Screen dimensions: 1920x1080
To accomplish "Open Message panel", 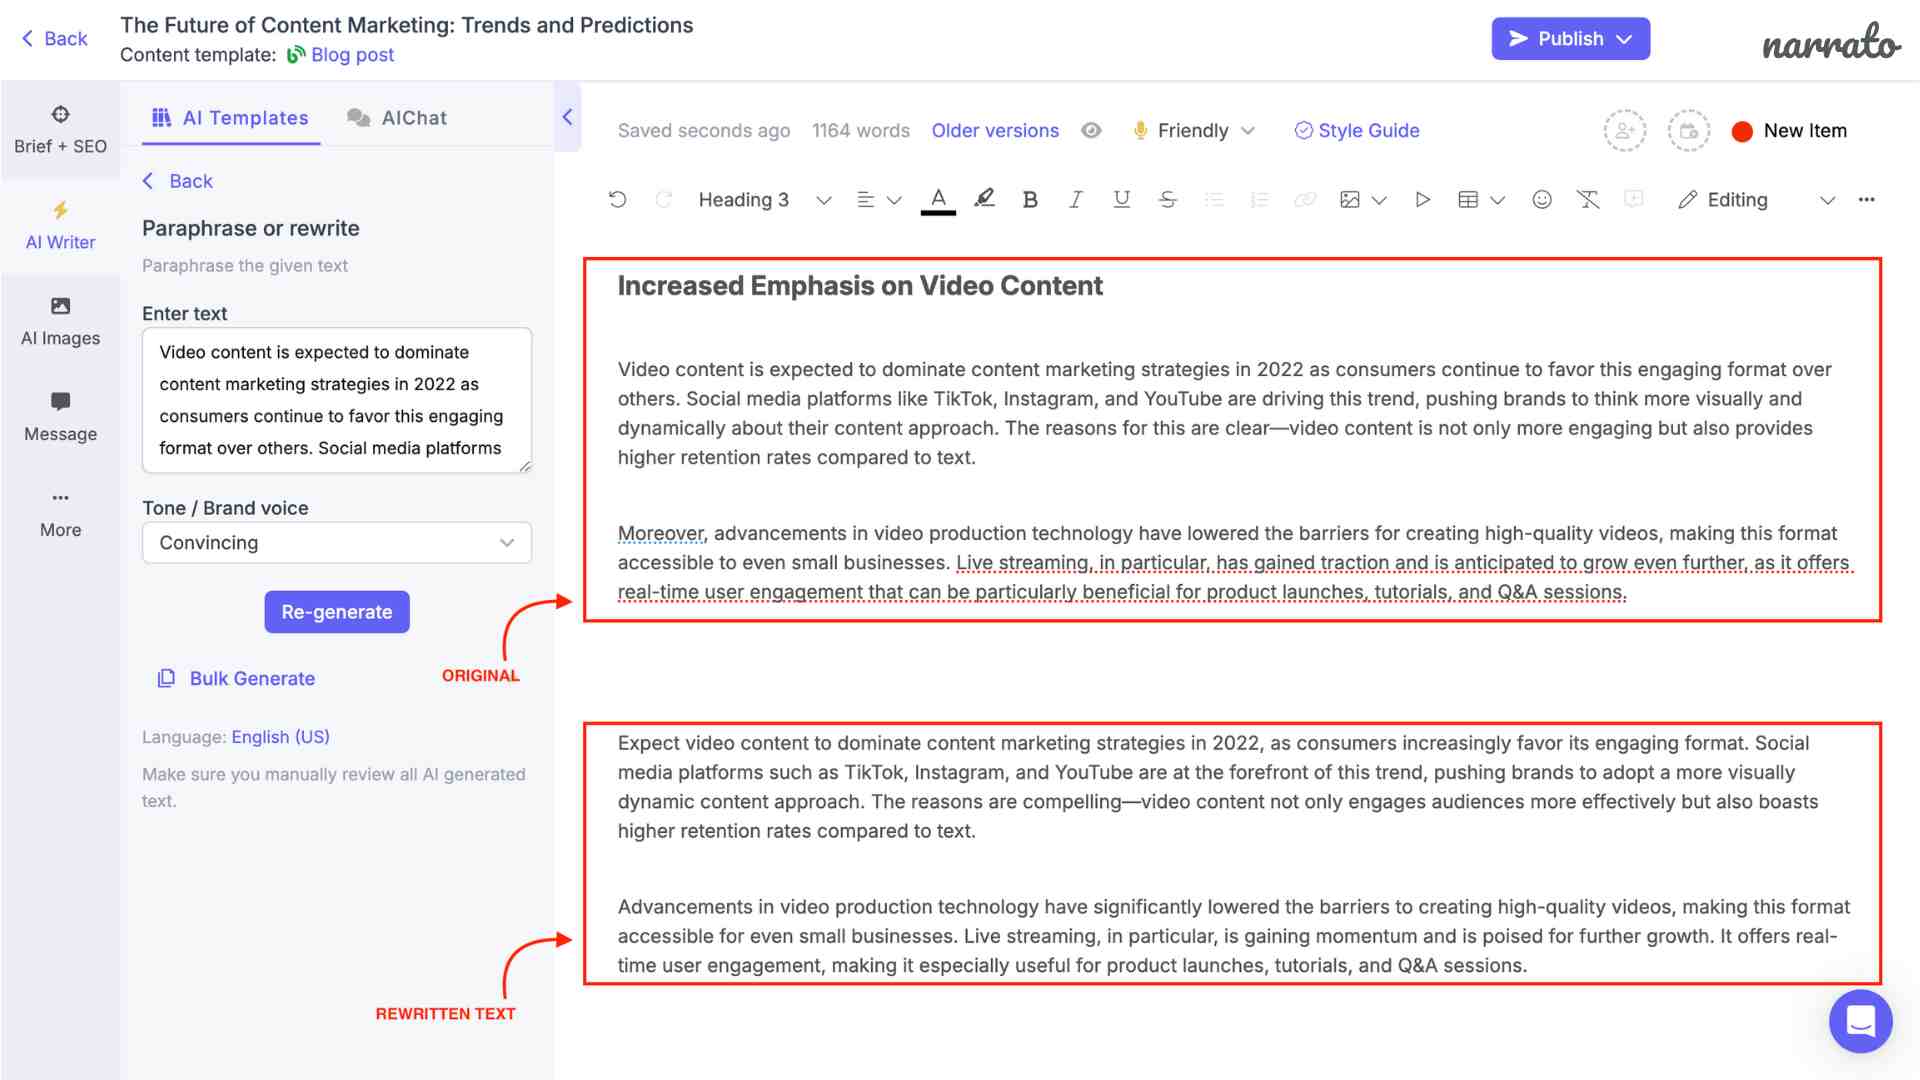I will click(x=60, y=418).
